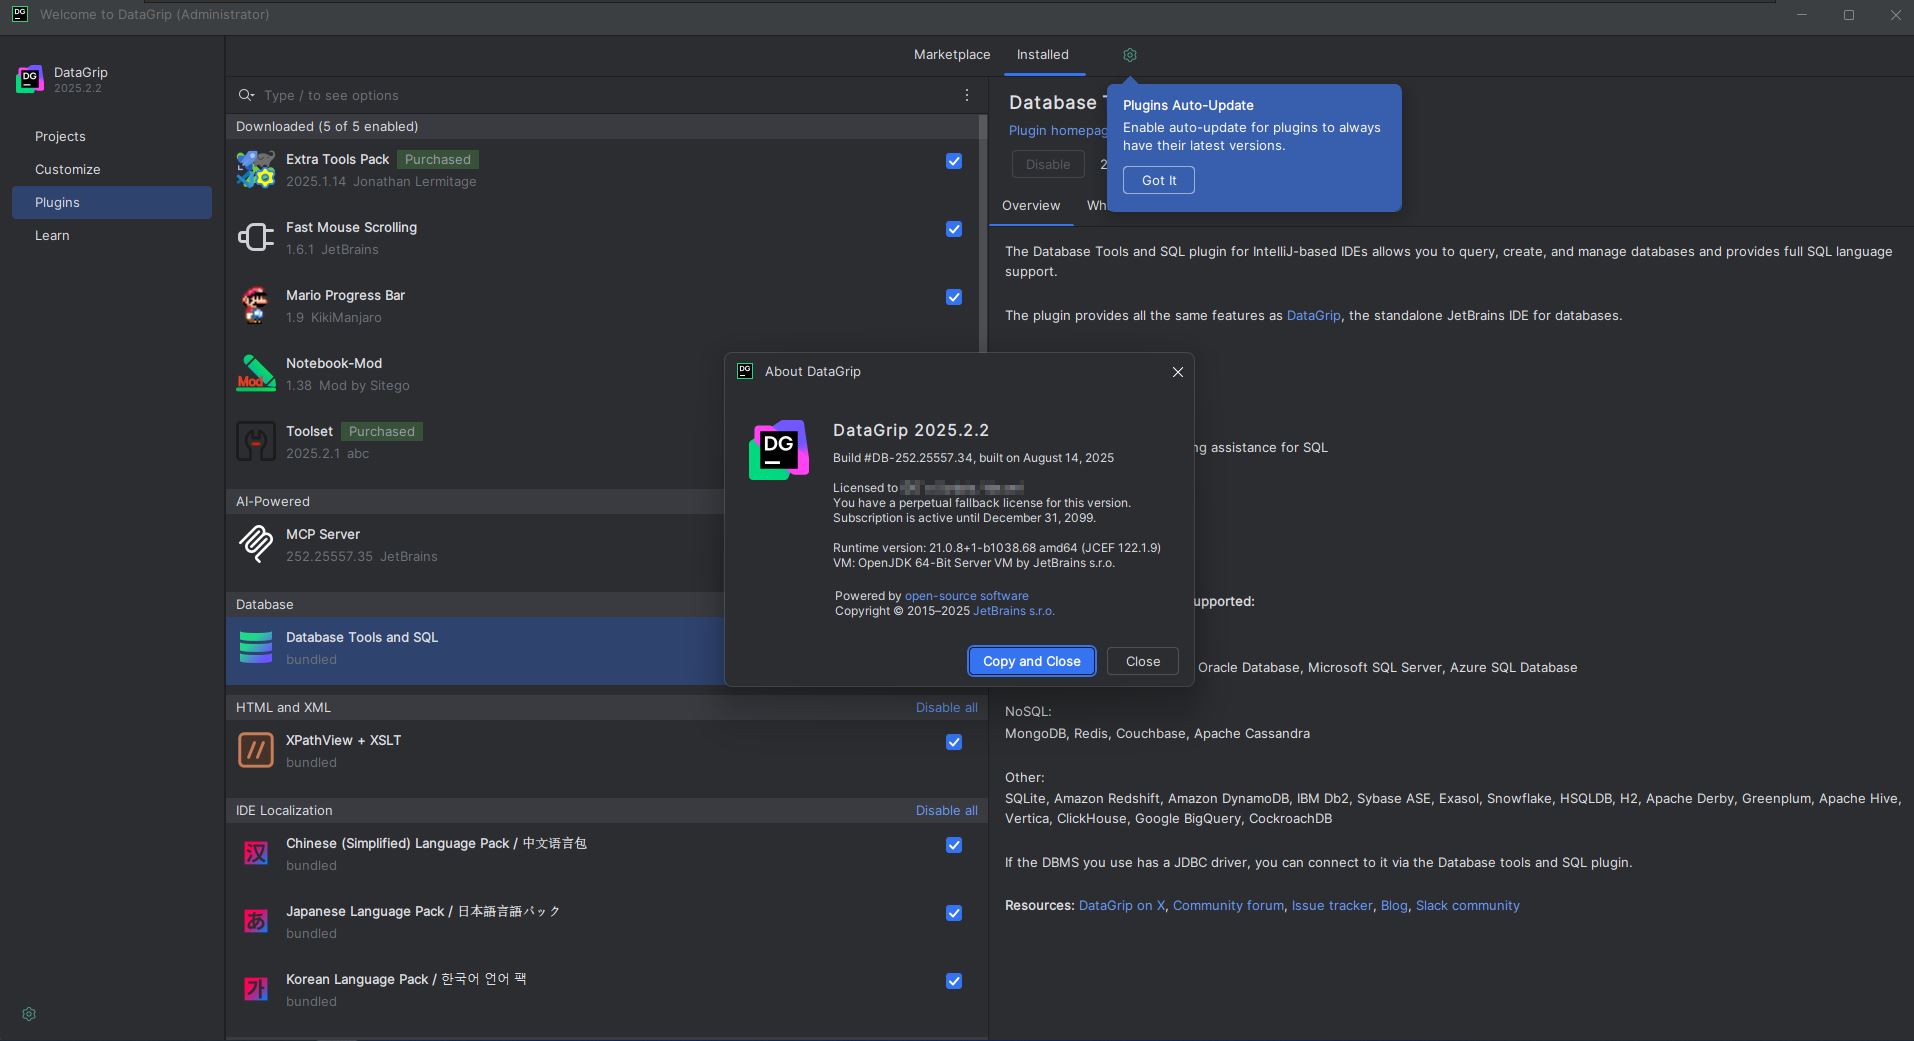Click the build number text in About dialog

(973, 457)
